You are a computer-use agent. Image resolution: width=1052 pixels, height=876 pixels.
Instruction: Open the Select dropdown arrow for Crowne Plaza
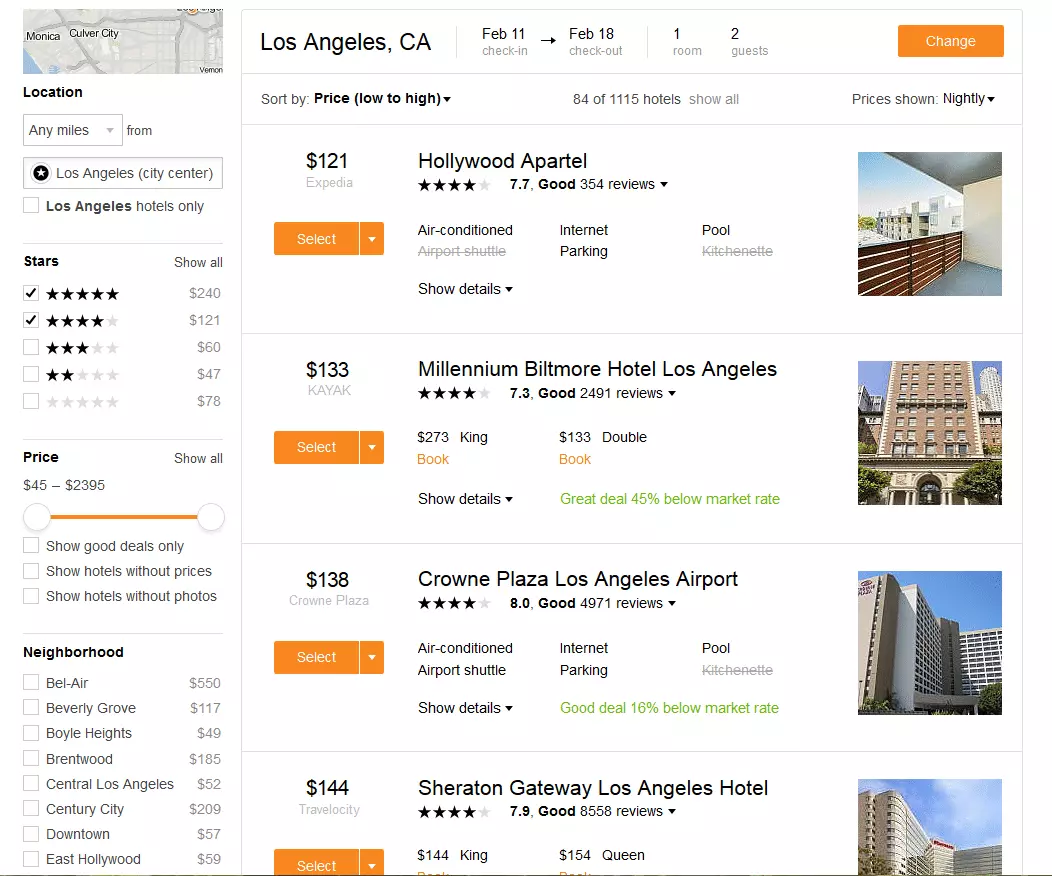(x=371, y=657)
